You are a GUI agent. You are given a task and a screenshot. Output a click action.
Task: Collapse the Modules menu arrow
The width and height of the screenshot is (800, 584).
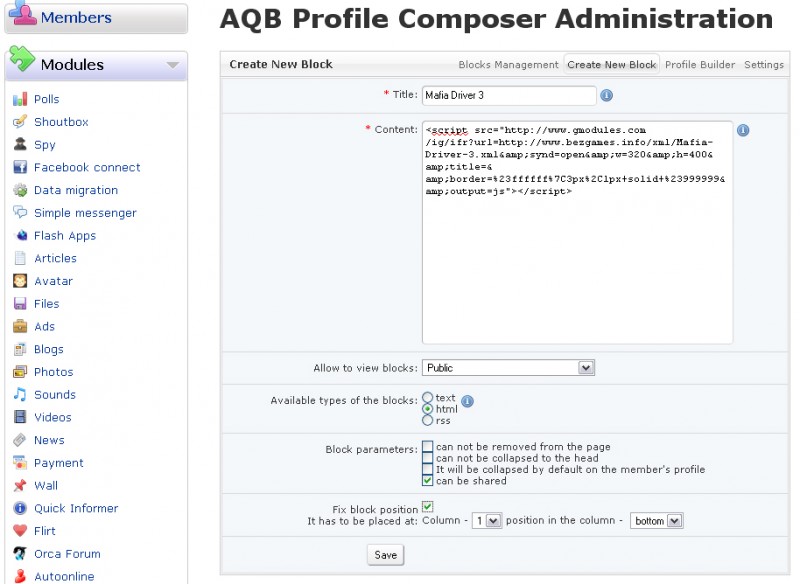(173, 65)
